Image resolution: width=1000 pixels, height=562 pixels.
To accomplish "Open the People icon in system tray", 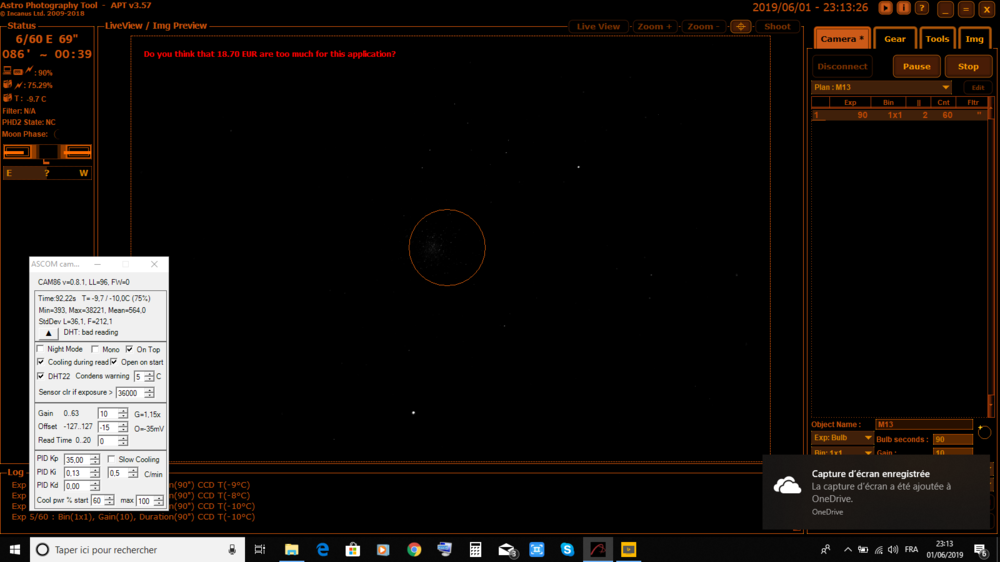I will 825,549.
